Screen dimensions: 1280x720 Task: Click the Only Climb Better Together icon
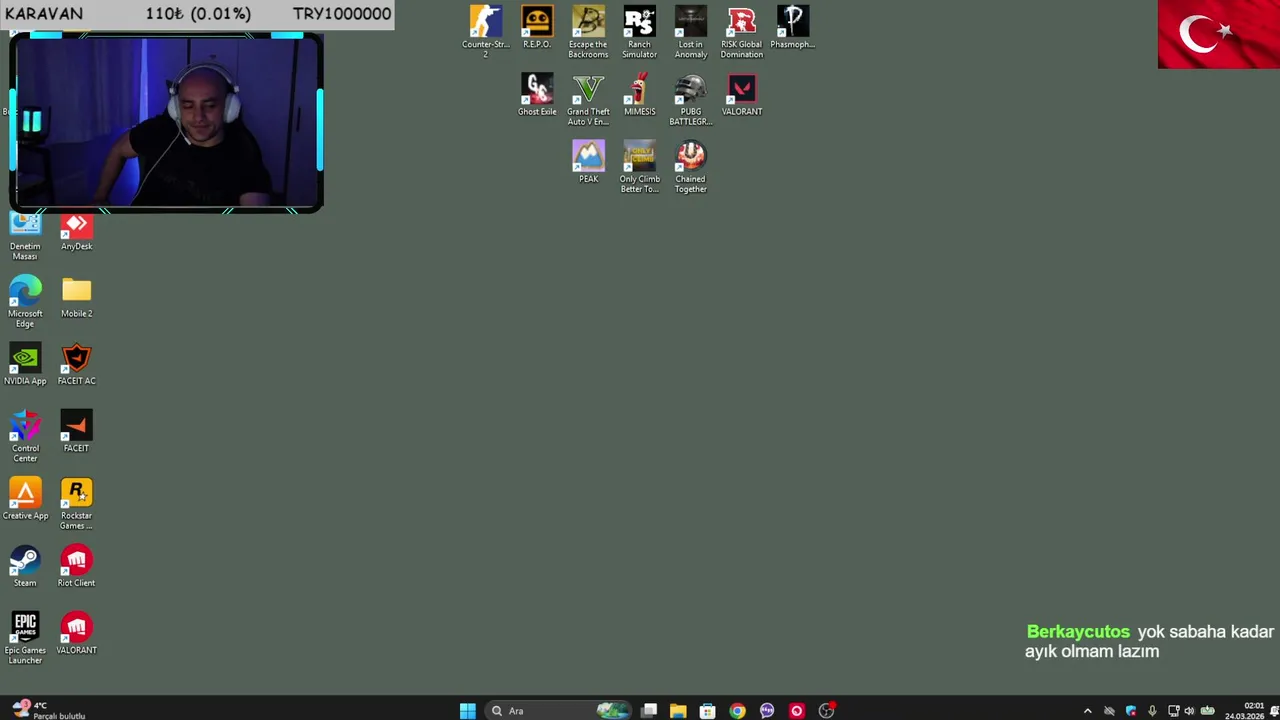pos(639,166)
